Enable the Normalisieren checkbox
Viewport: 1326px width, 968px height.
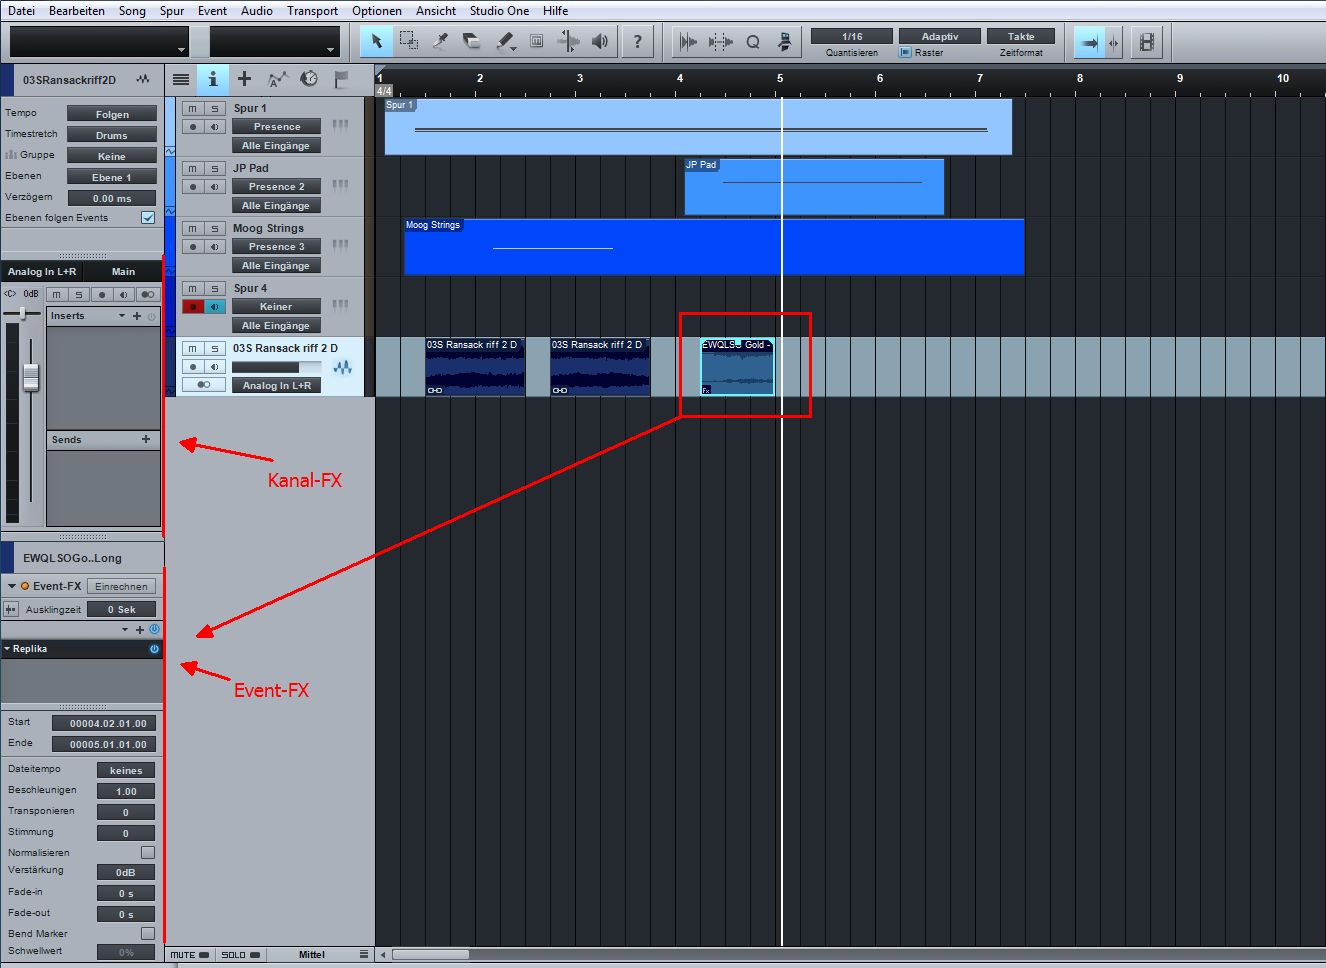tap(148, 852)
